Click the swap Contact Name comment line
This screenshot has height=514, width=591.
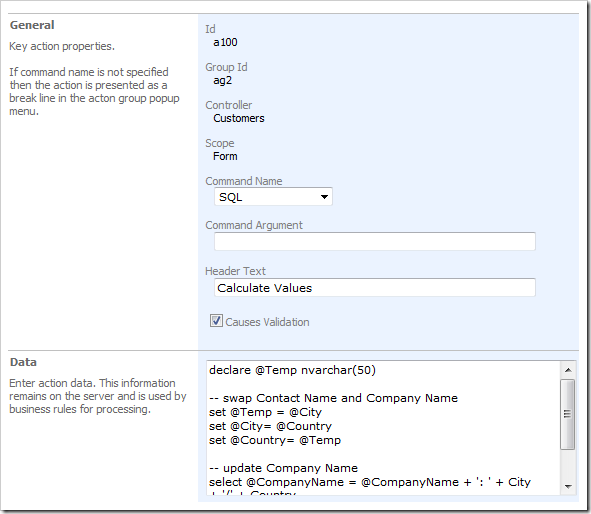(334, 398)
